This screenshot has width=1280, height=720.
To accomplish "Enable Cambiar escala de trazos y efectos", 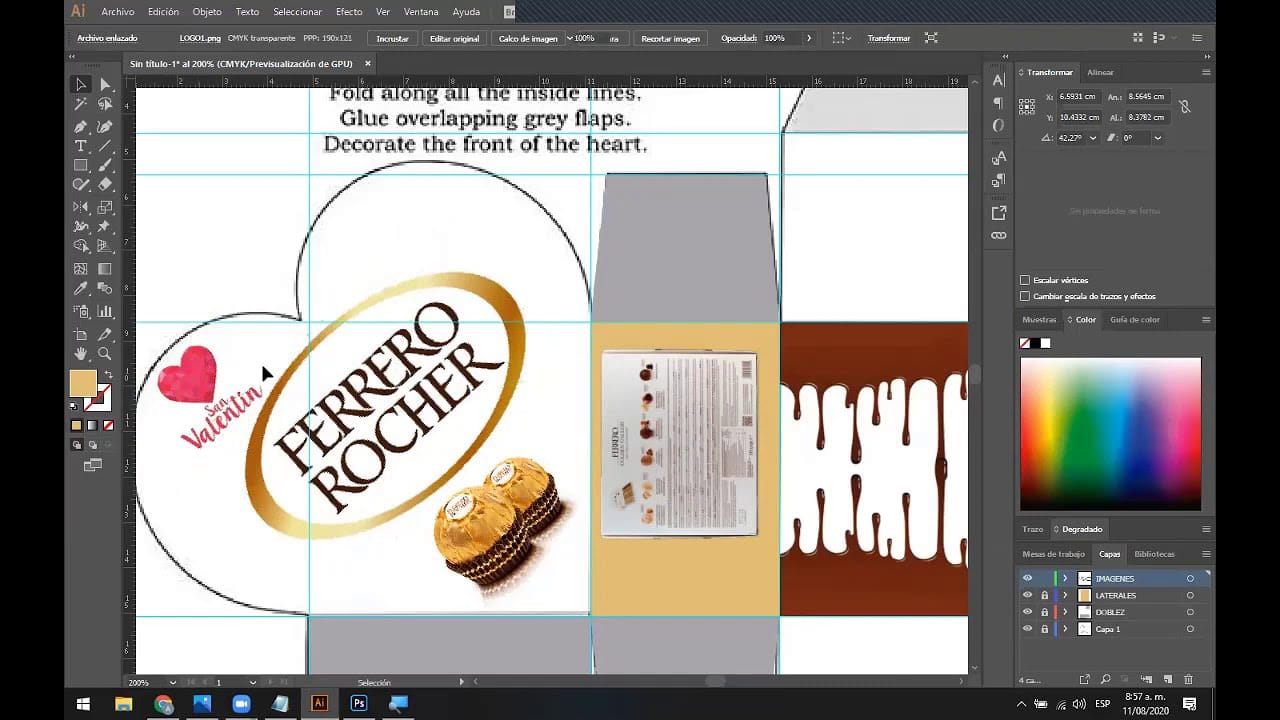I will [x=1025, y=296].
